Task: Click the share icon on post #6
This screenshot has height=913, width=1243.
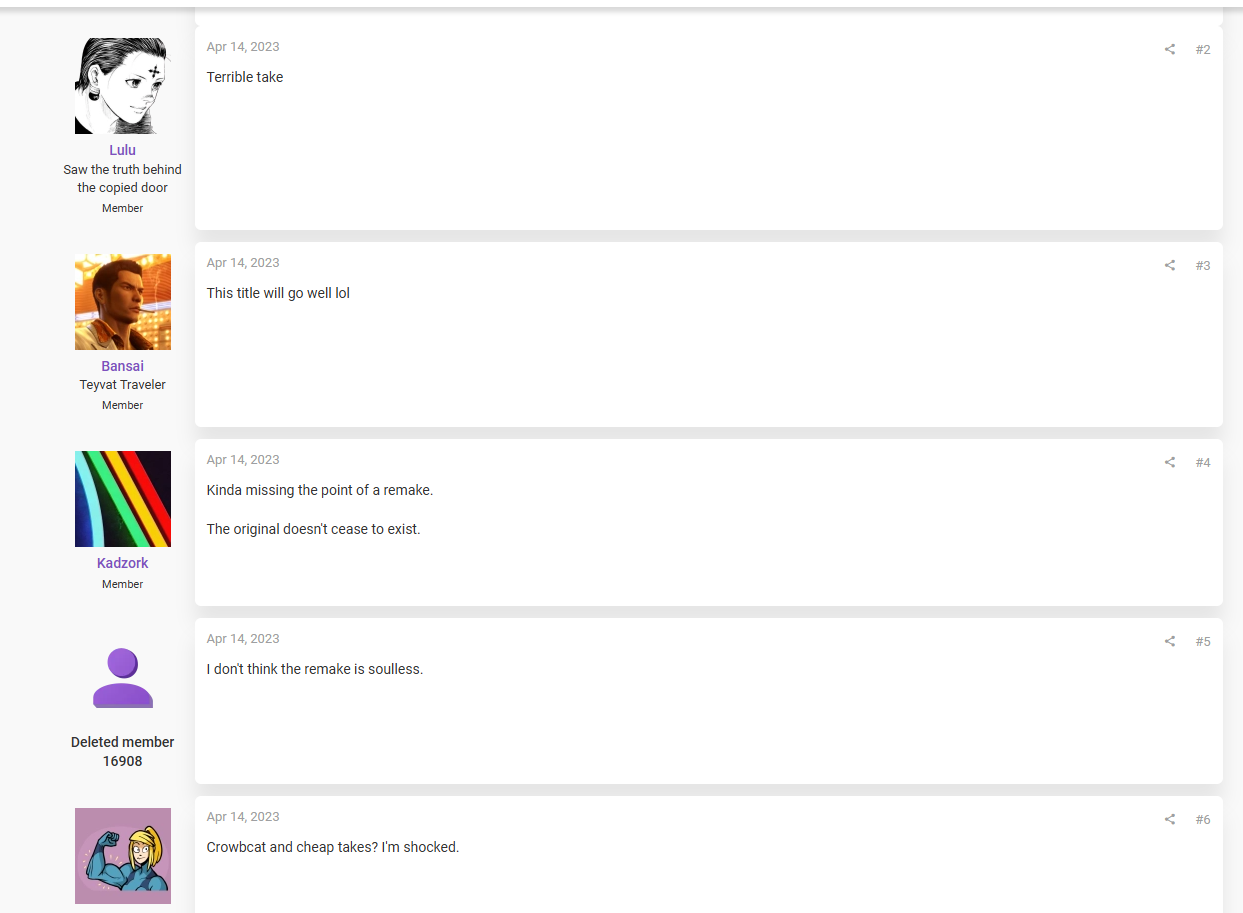Action: [1169, 819]
